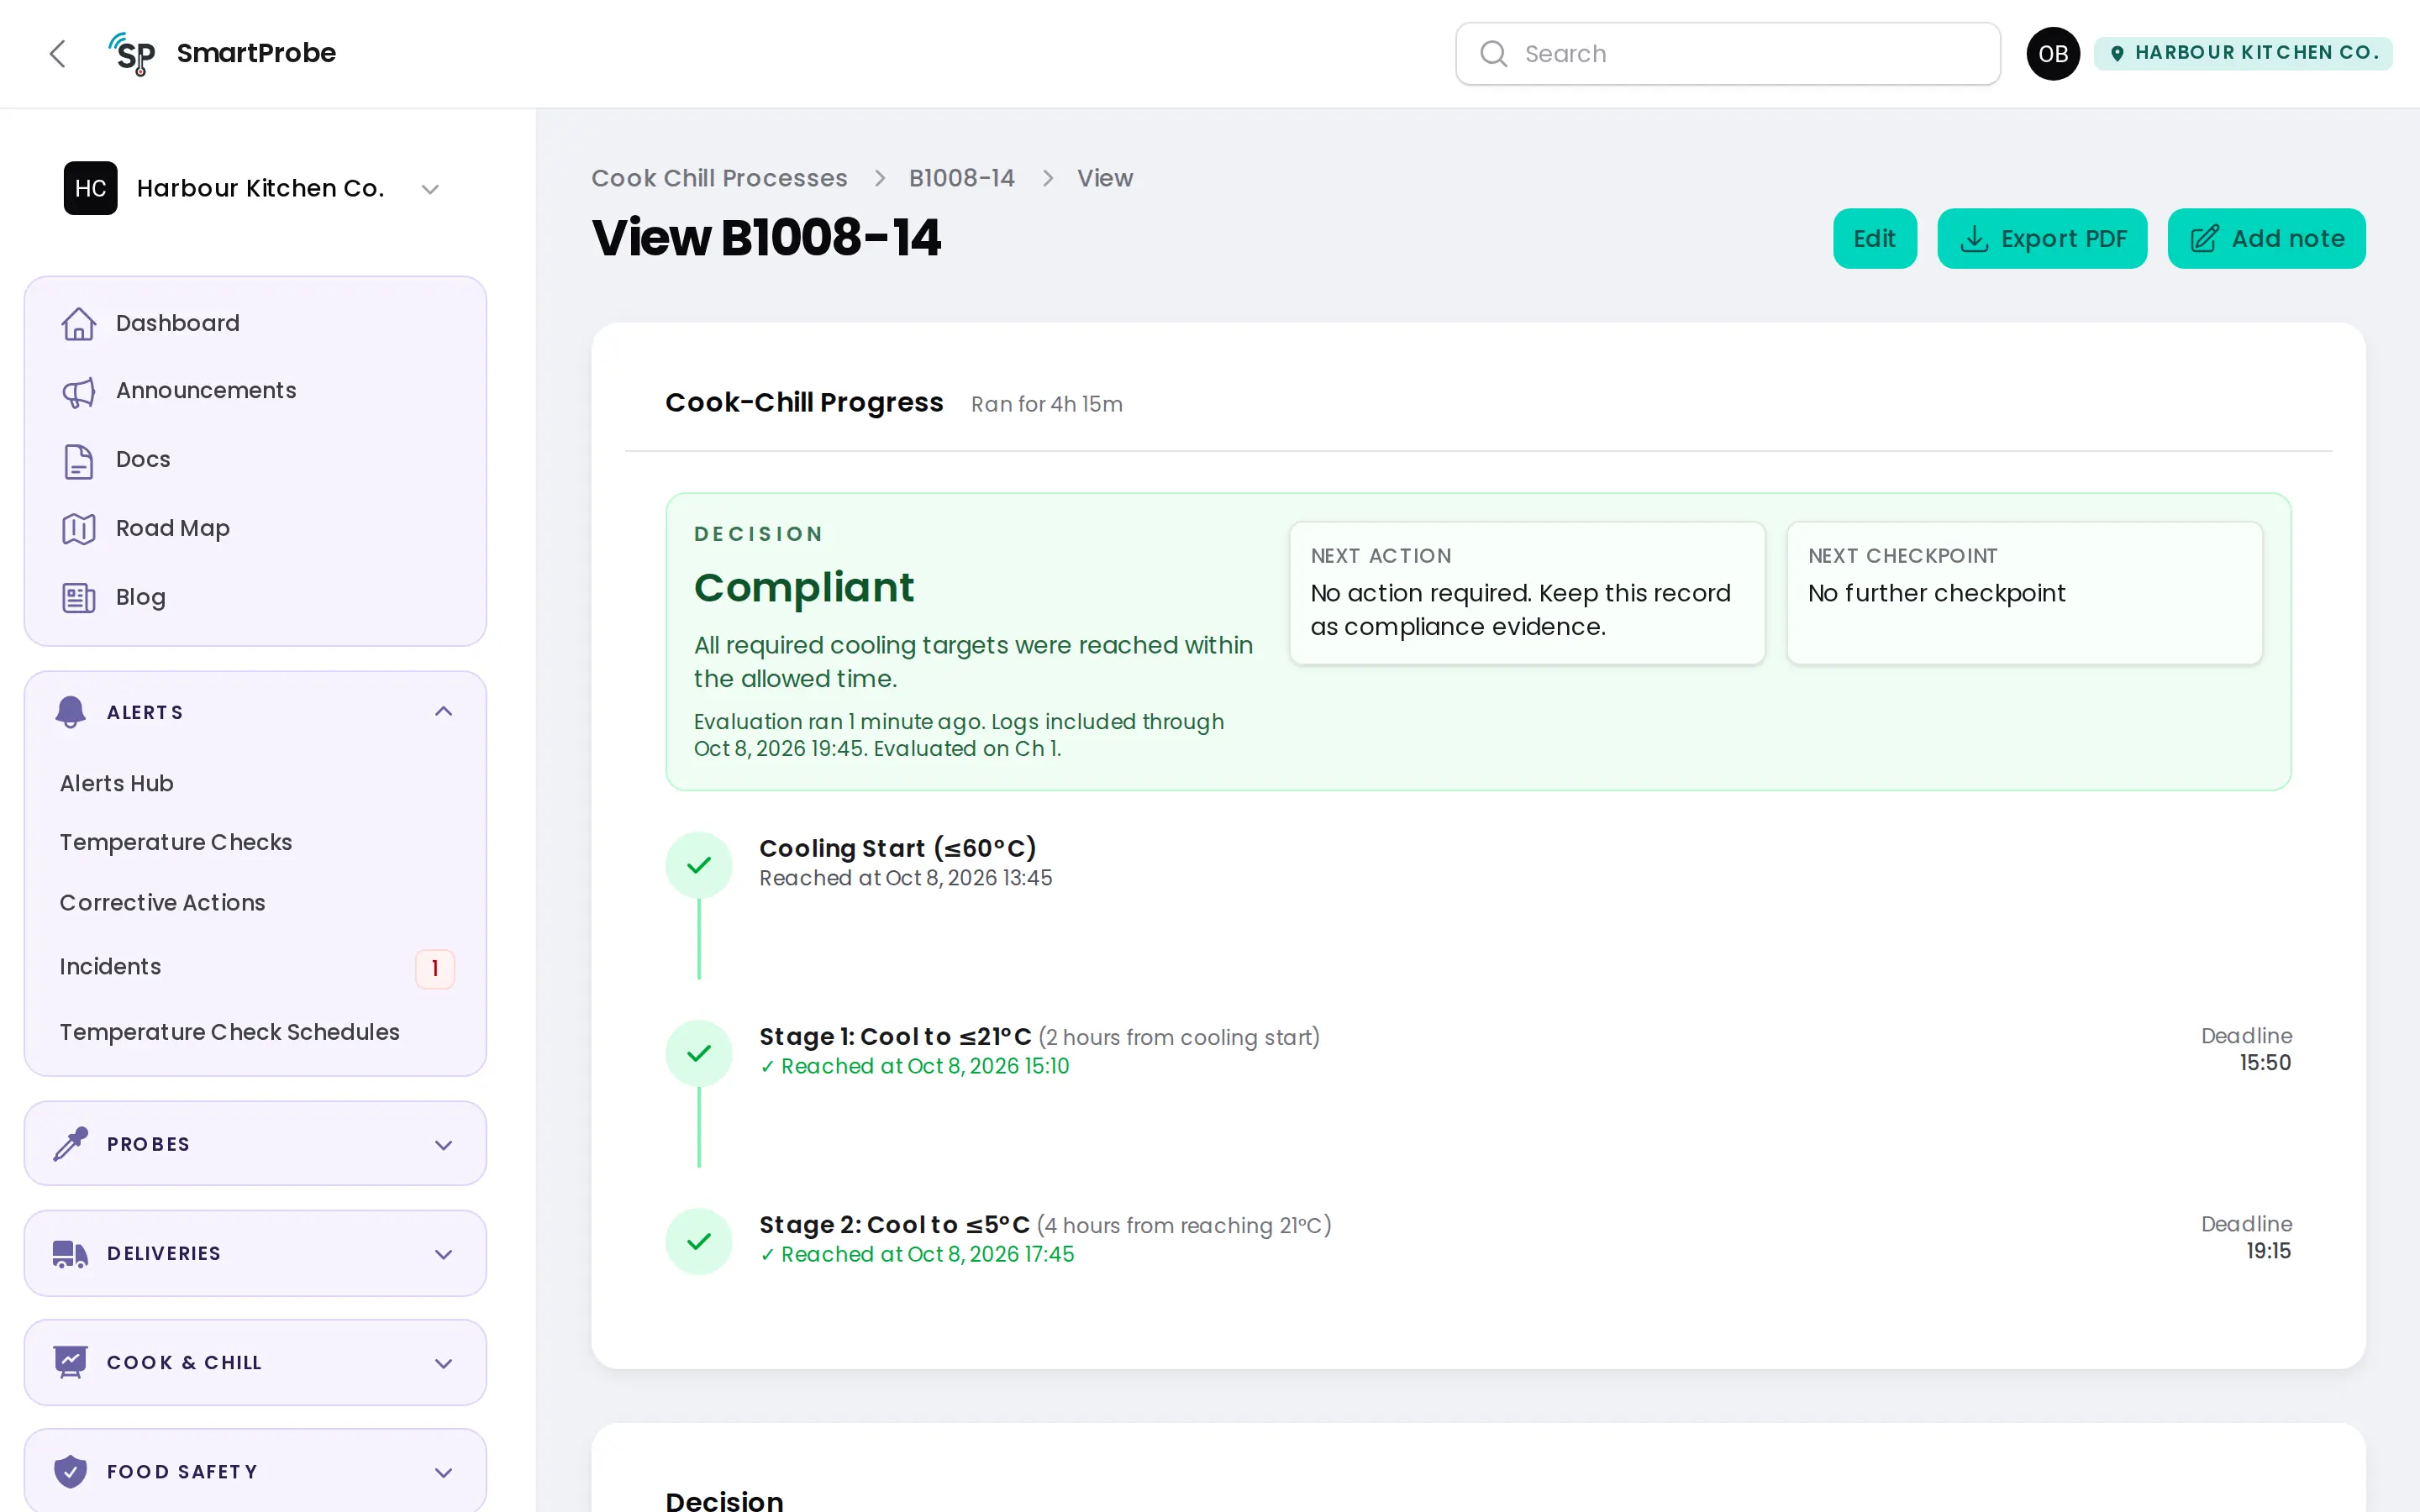Open Alerts Hub menu item

click(x=117, y=783)
